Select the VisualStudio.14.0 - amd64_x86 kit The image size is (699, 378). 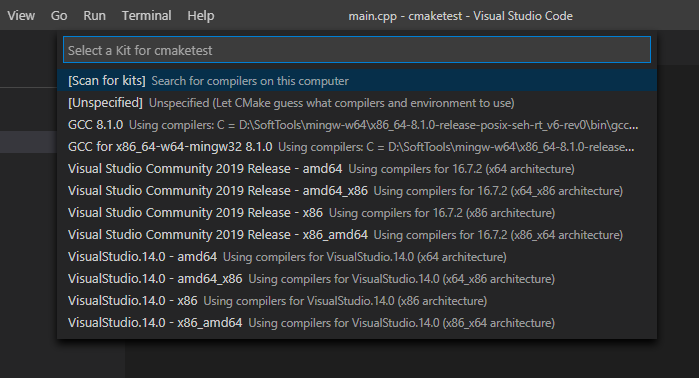(357, 279)
